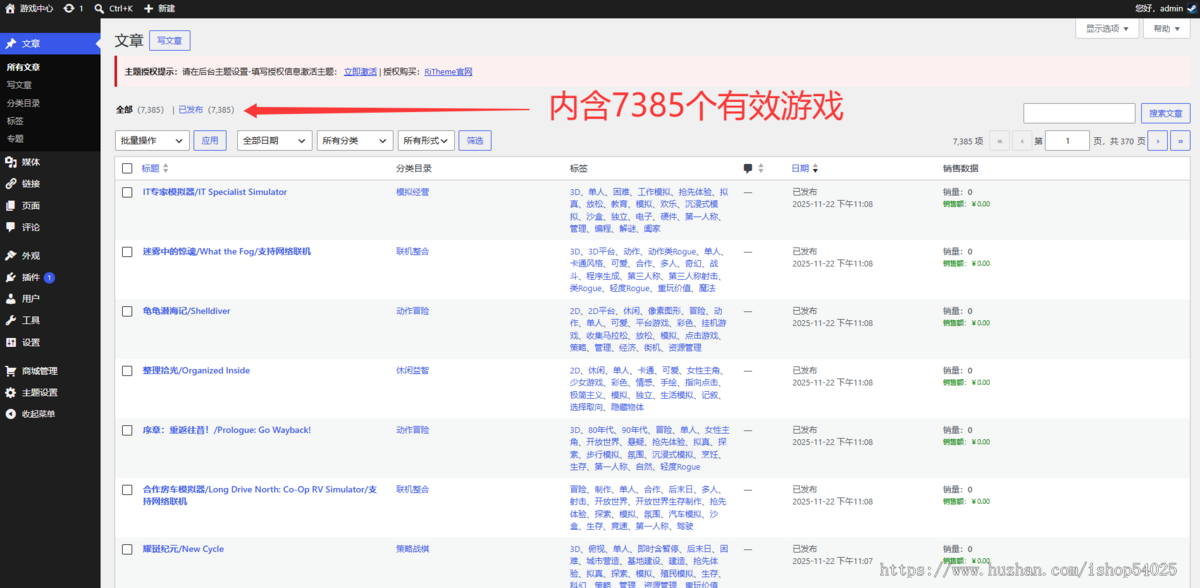Screen dimensions: 1200x588
Task: Open the 评论 comments icon in sidebar
Action: [10, 227]
